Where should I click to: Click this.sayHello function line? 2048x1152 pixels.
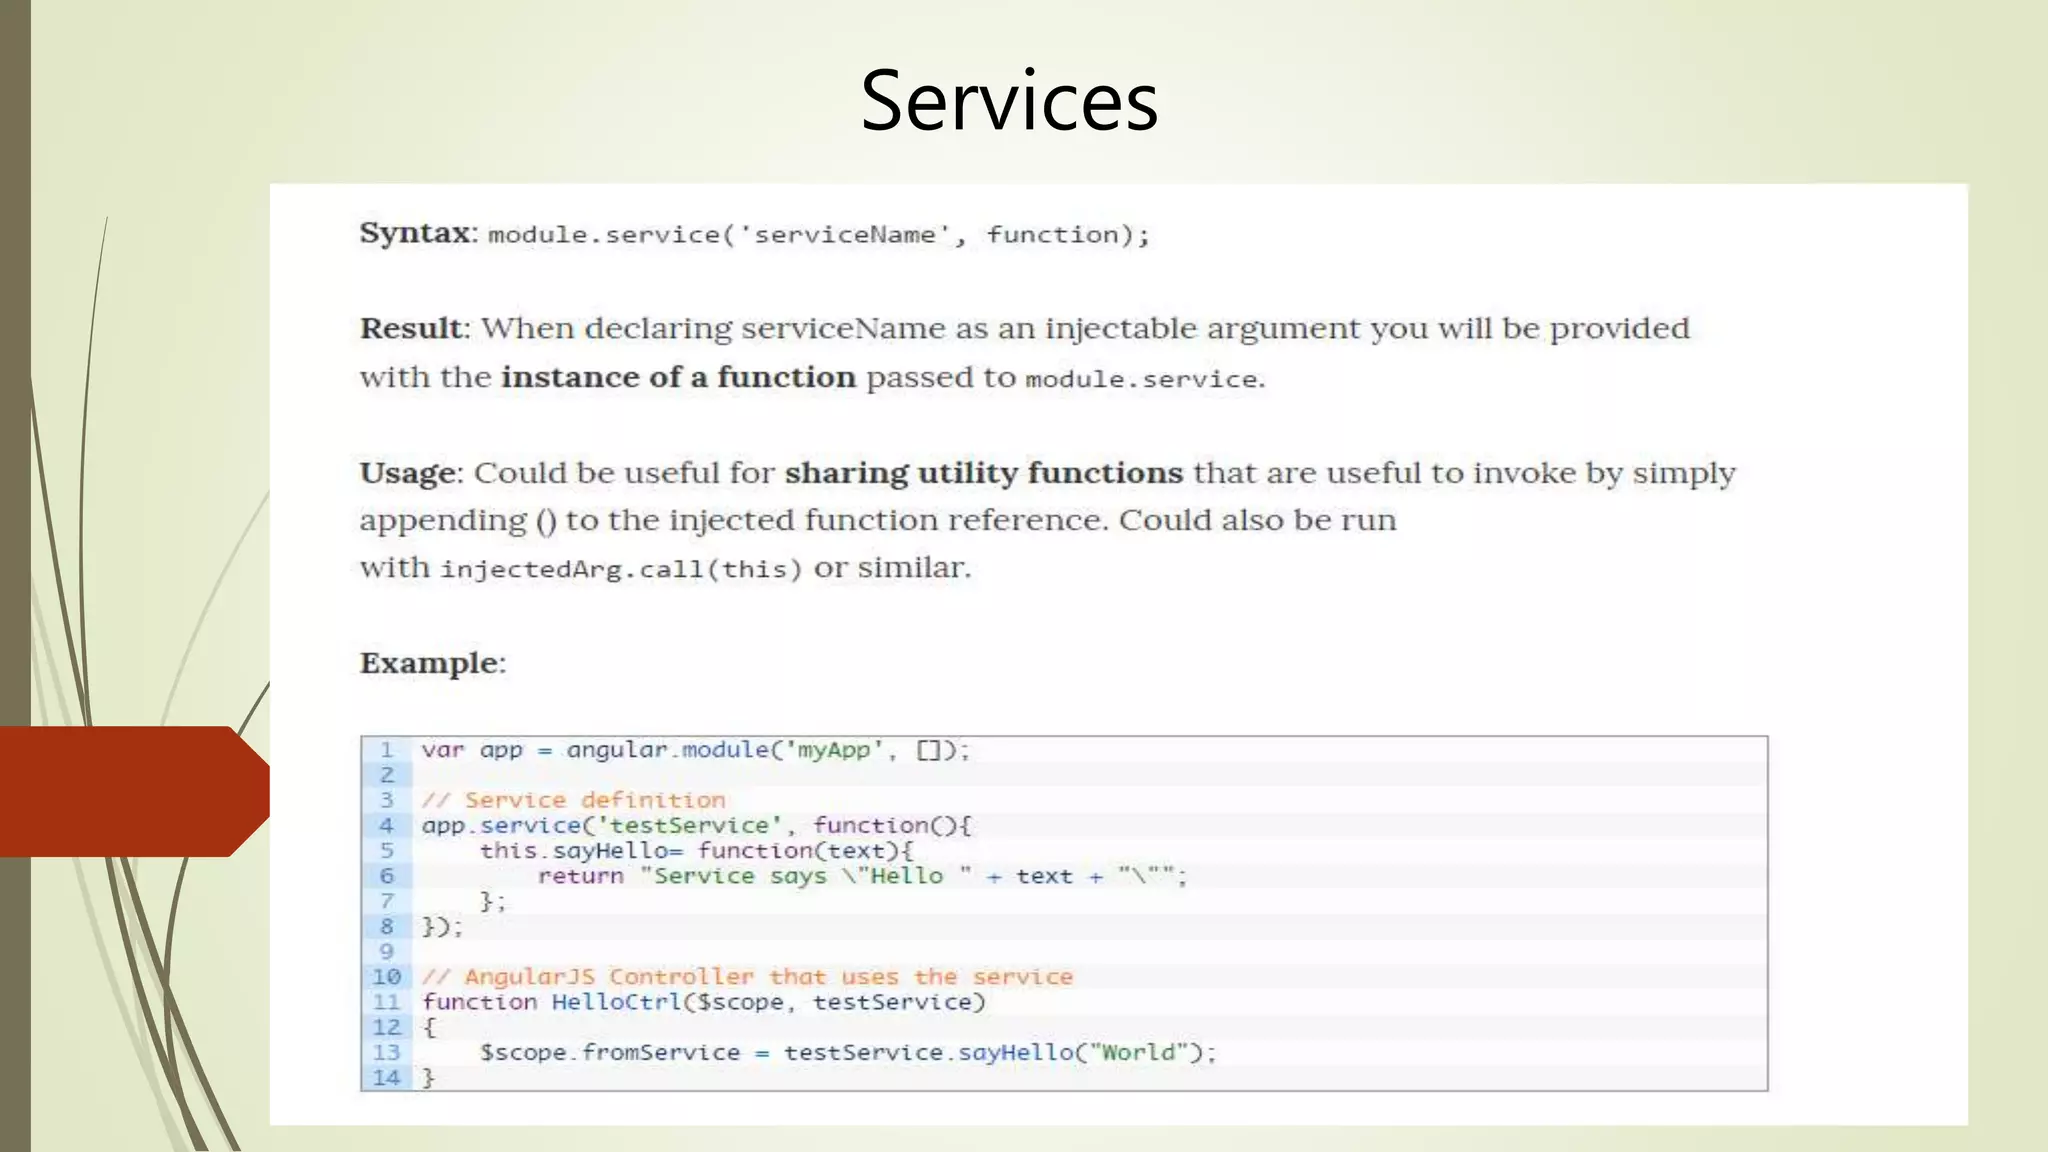point(696,851)
